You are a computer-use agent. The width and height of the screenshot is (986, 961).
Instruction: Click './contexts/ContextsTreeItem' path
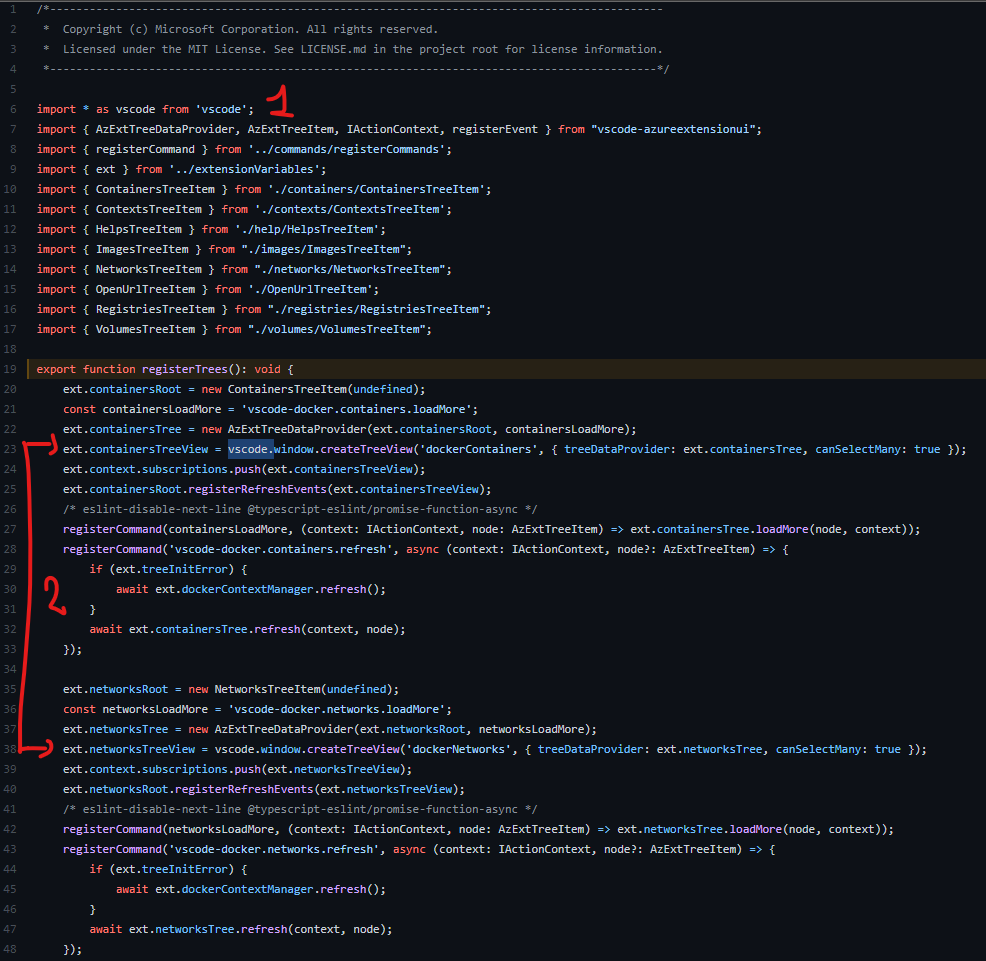coord(353,209)
